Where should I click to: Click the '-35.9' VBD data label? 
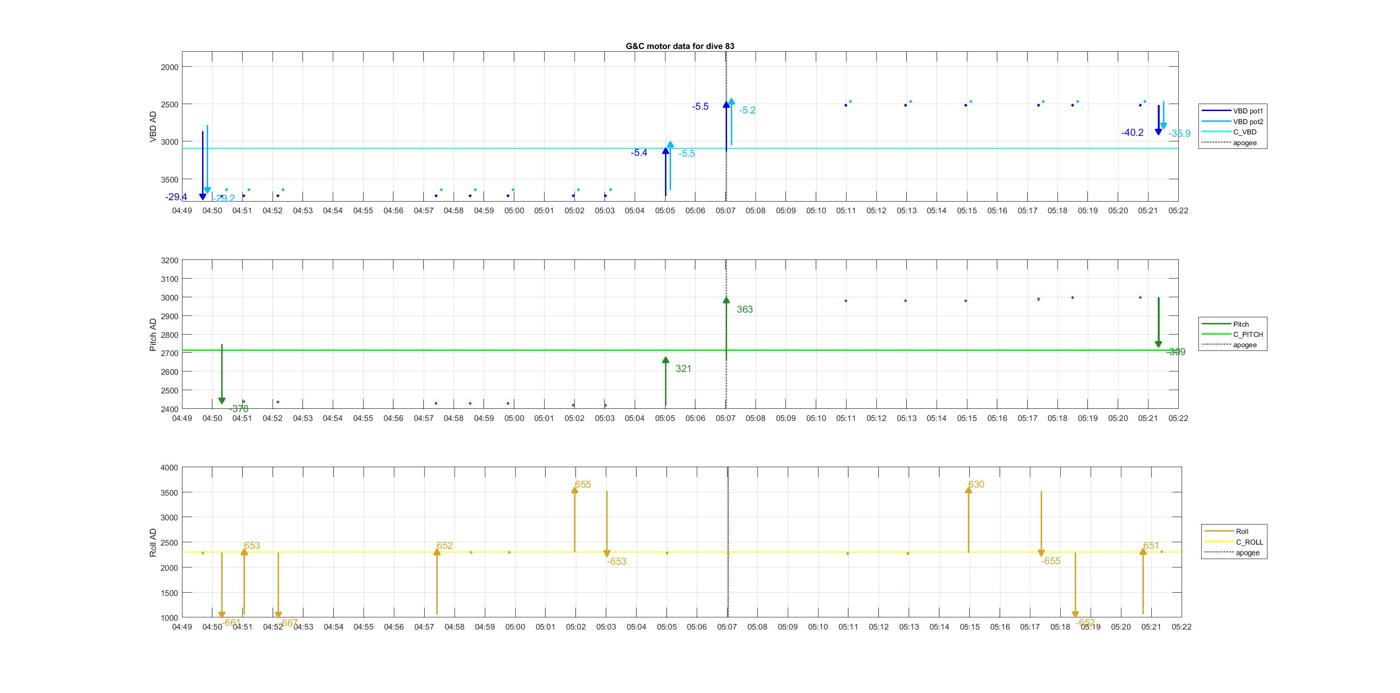point(1179,134)
